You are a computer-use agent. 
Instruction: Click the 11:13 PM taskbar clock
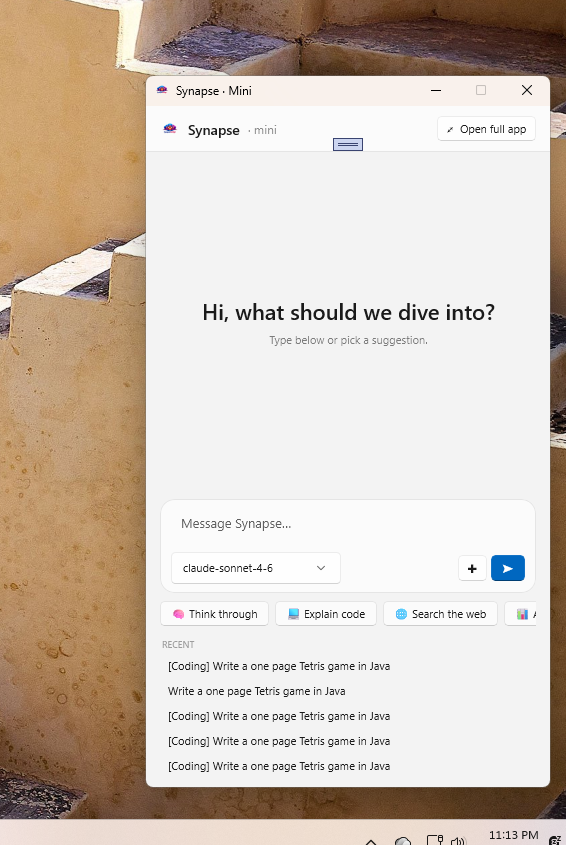coord(513,836)
